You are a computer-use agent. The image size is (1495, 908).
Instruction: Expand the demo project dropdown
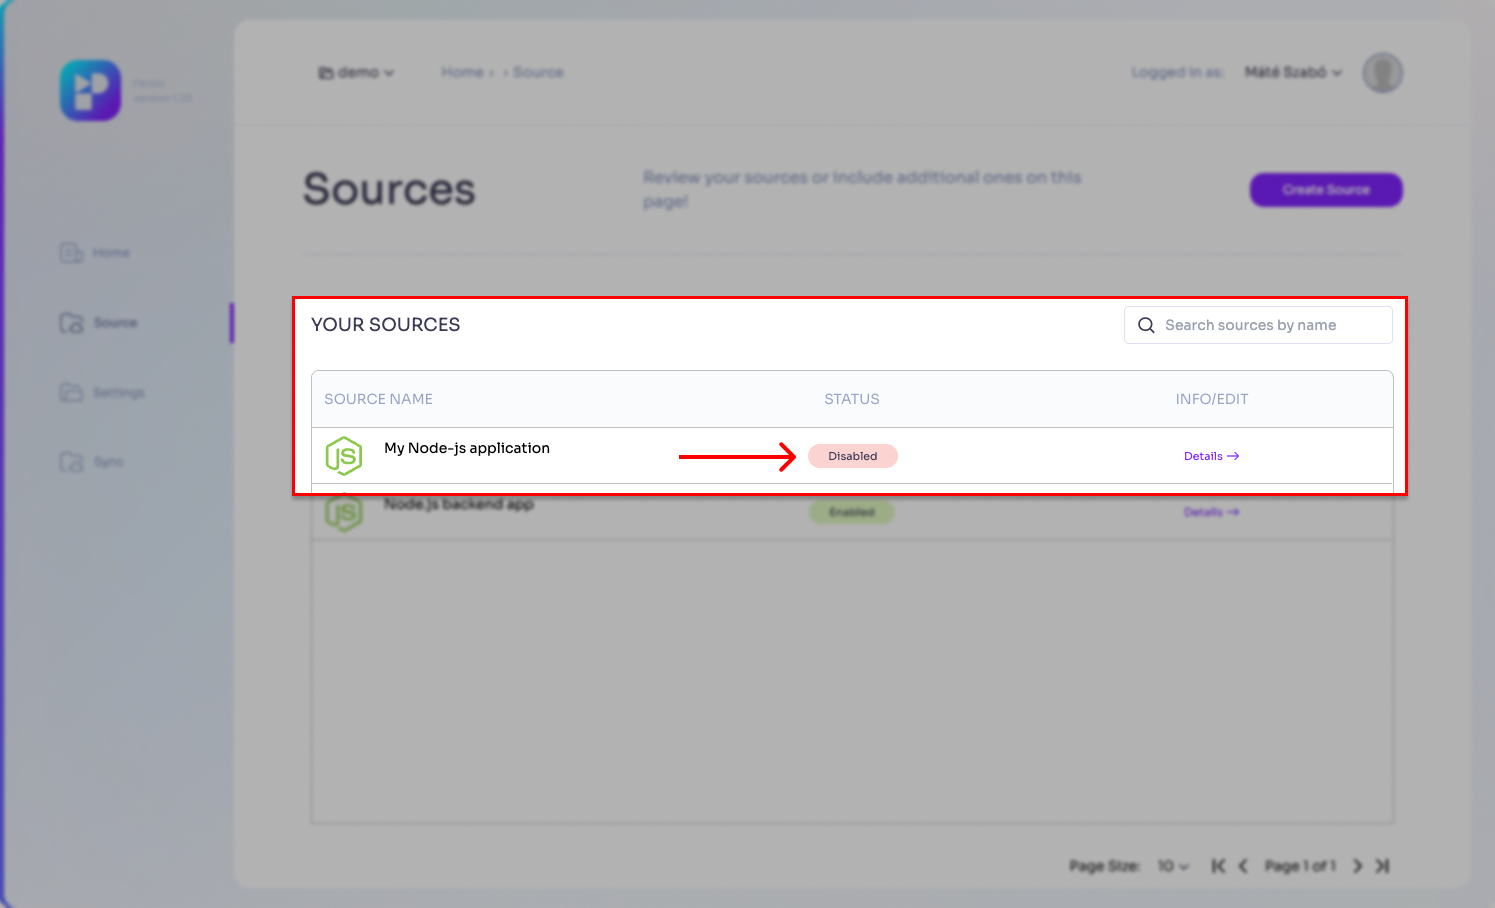(x=357, y=73)
